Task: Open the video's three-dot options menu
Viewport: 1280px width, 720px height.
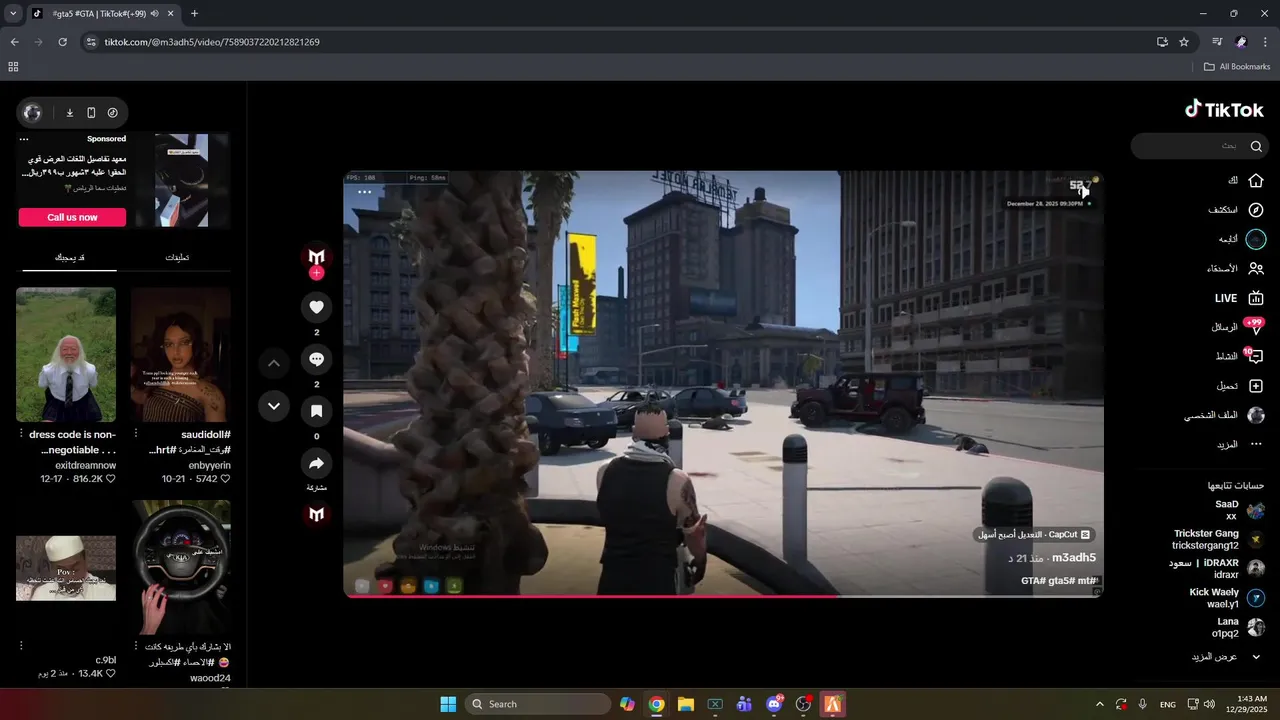Action: pyautogui.click(x=365, y=192)
